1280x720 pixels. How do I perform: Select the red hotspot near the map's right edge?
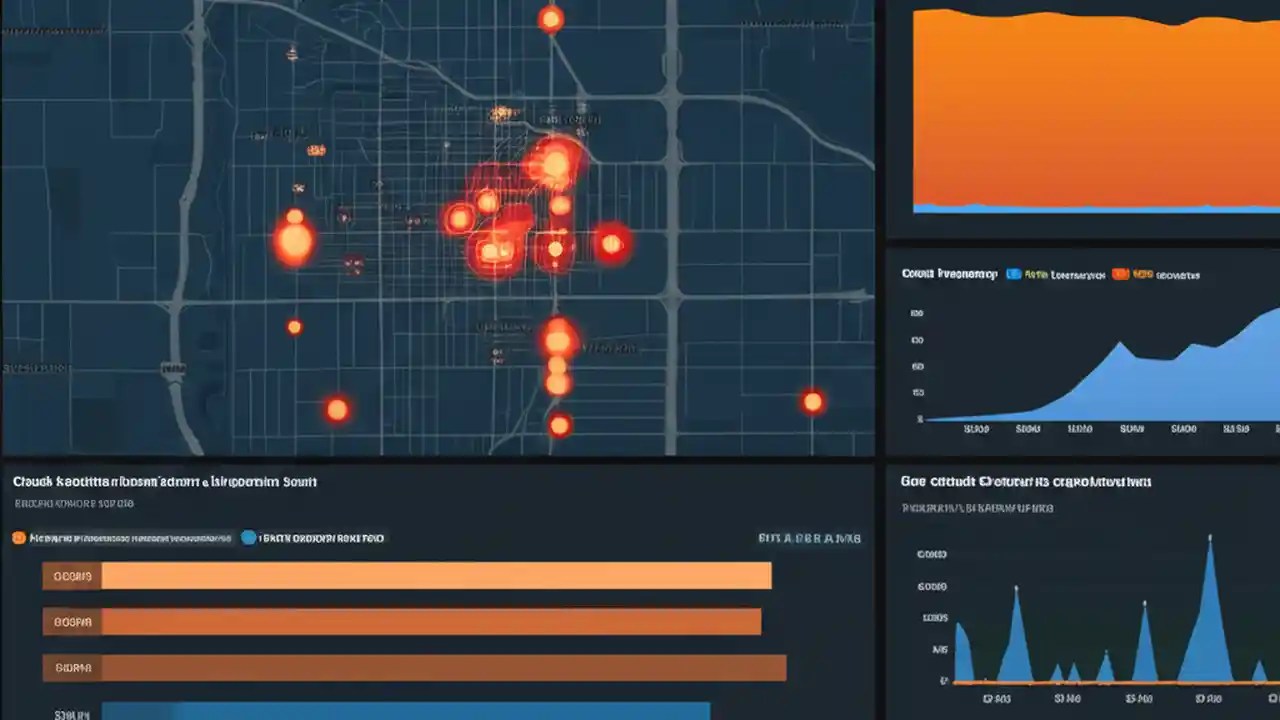click(813, 401)
